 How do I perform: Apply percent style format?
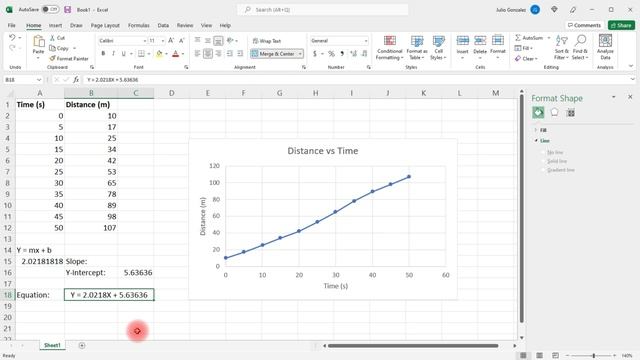(x=331, y=53)
